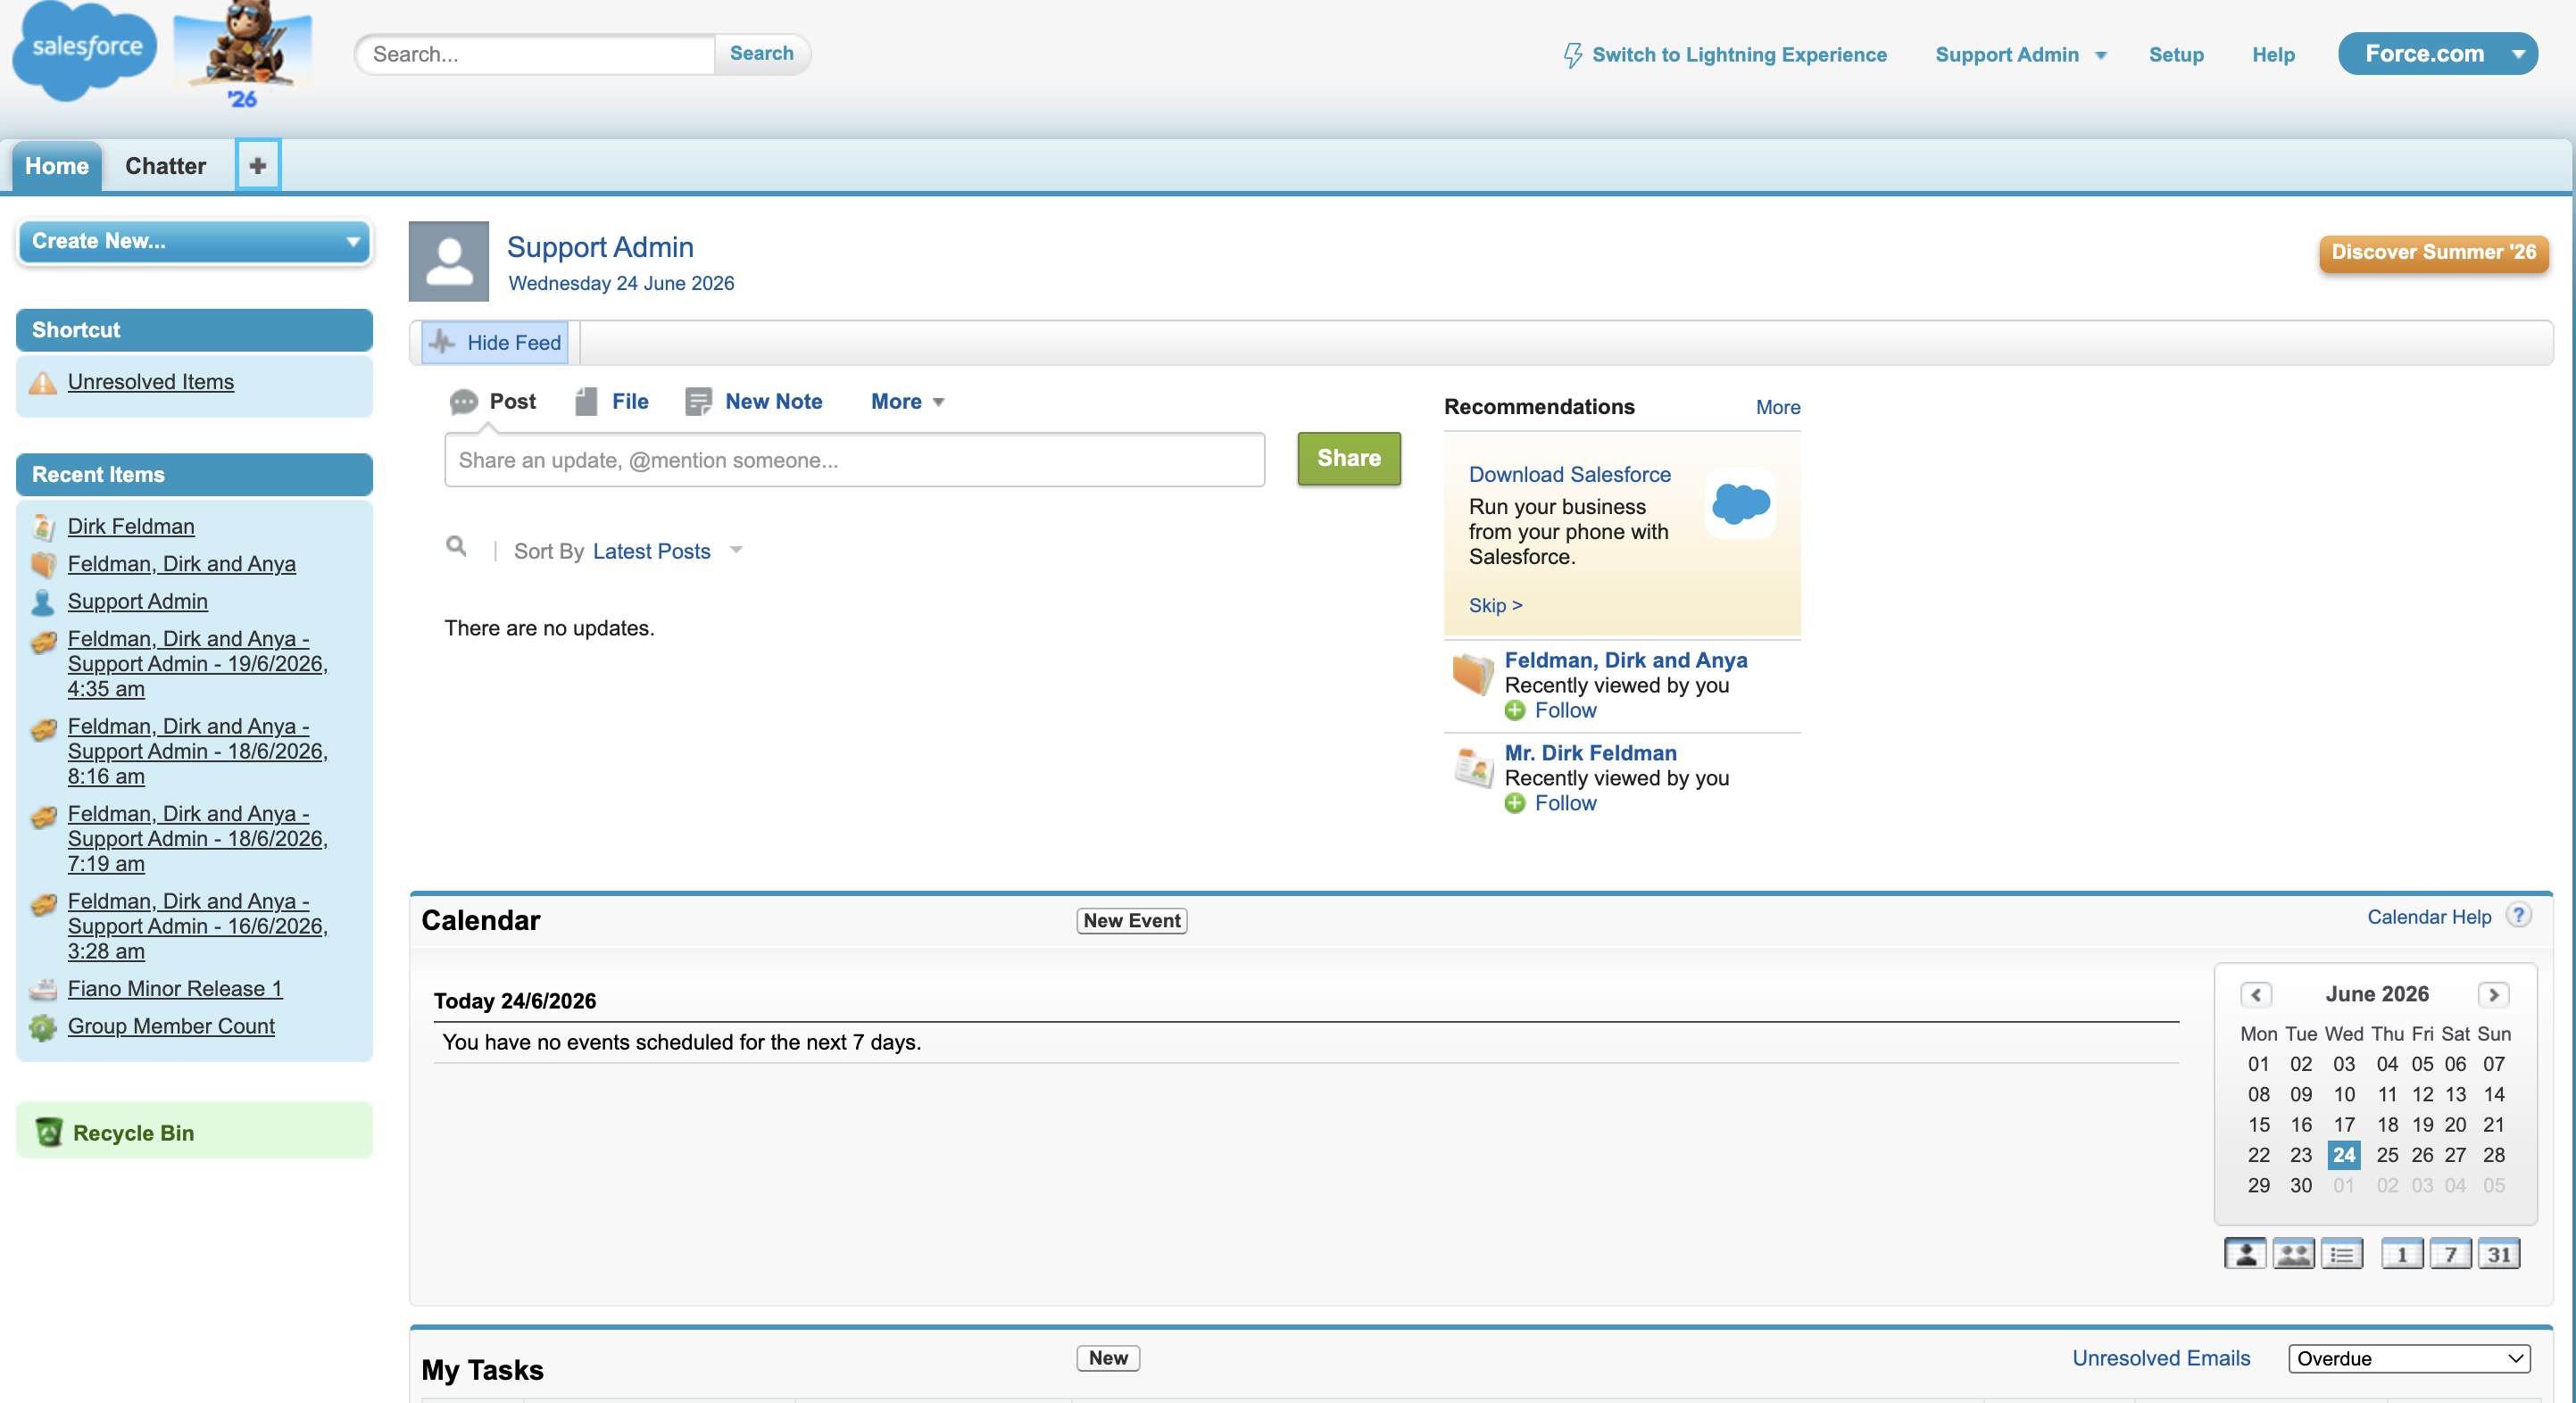Open Dirk Feldman in Recent Items

[x=131, y=526]
